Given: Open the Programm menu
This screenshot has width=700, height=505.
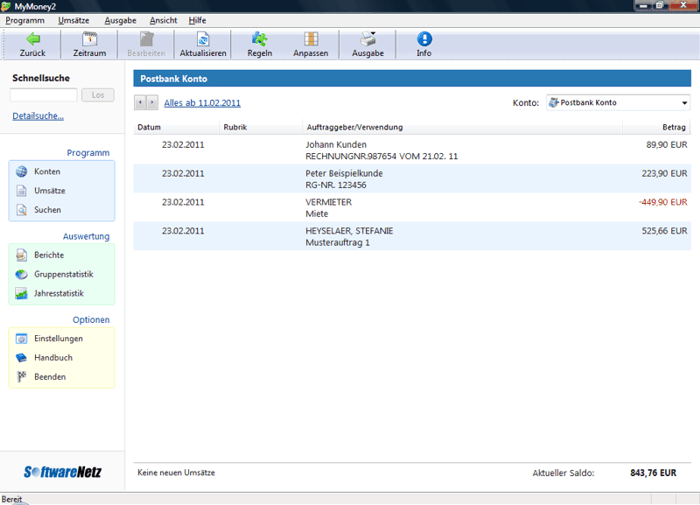Looking at the screenshot, I should tap(25, 21).
